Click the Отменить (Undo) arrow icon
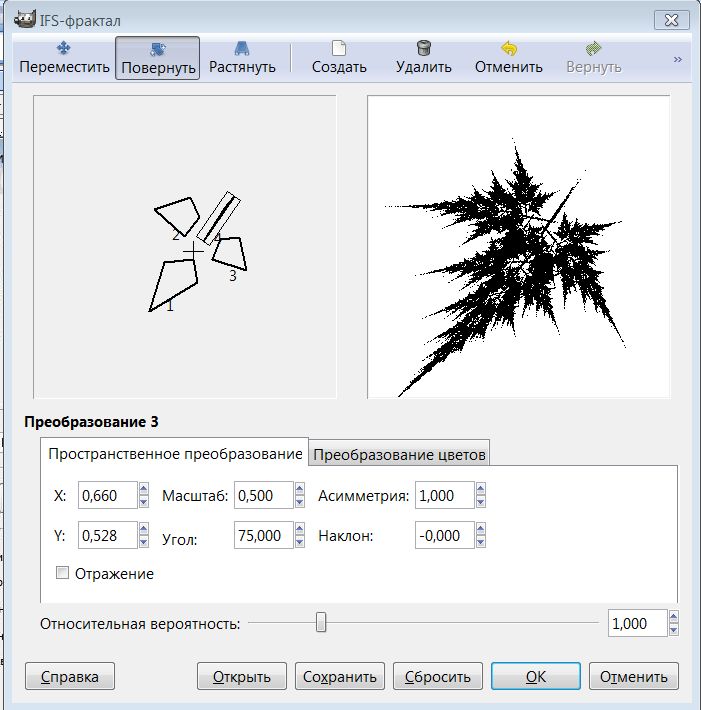The height and width of the screenshot is (710, 701). [508, 48]
